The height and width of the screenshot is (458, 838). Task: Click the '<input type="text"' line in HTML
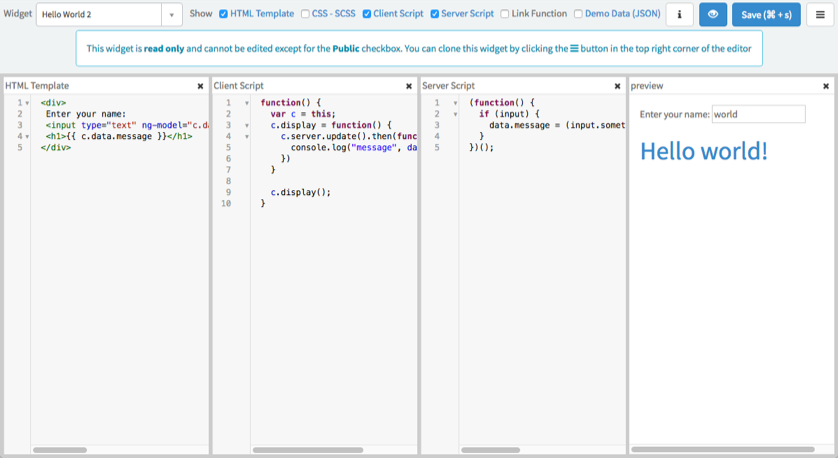[127, 125]
